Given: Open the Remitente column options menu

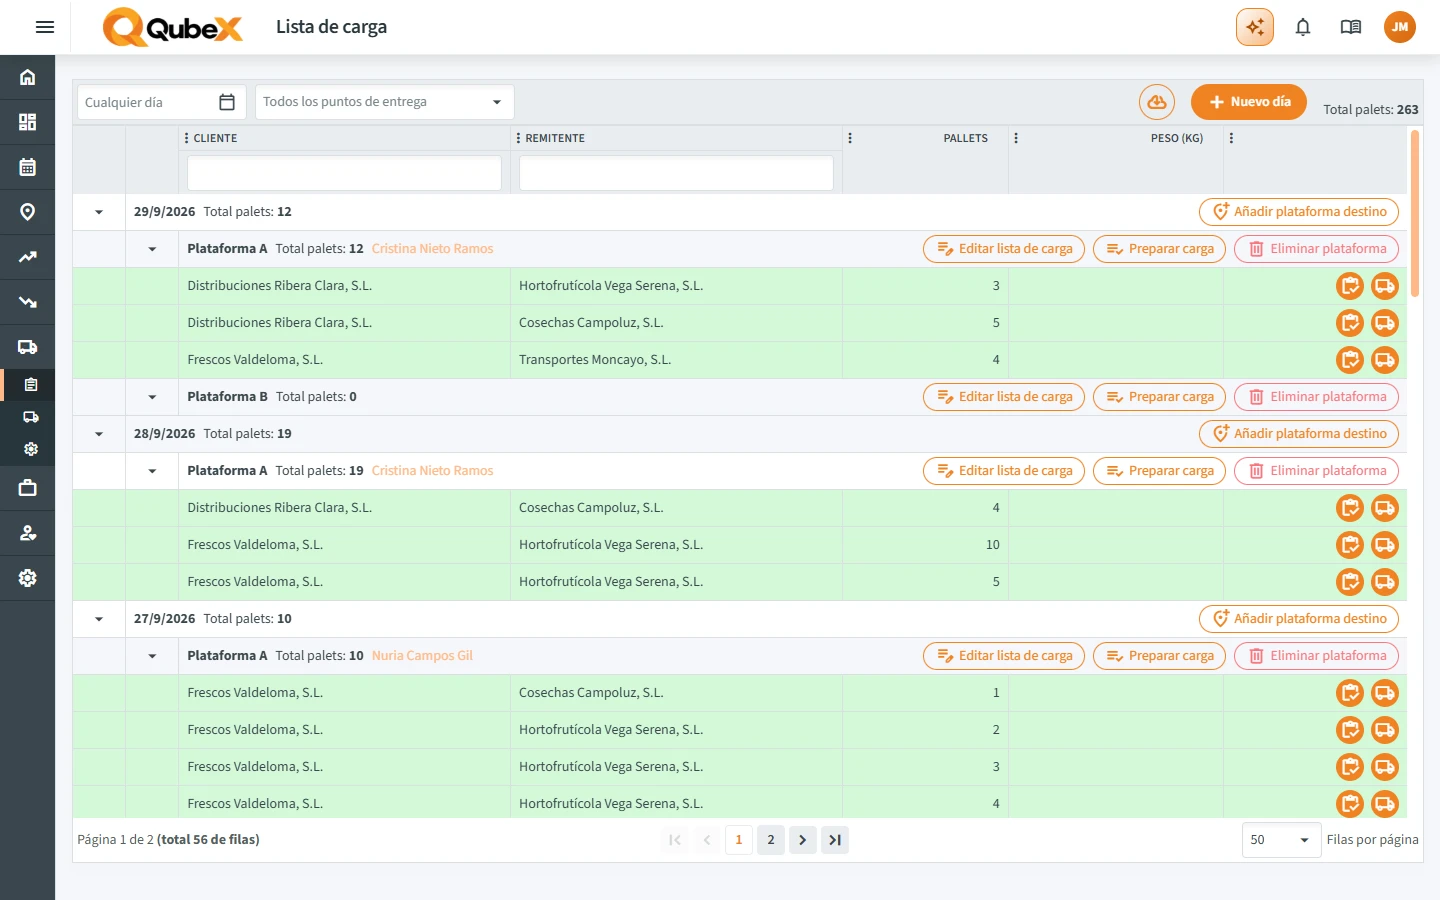Looking at the screenshot, I should pos(518,138).
